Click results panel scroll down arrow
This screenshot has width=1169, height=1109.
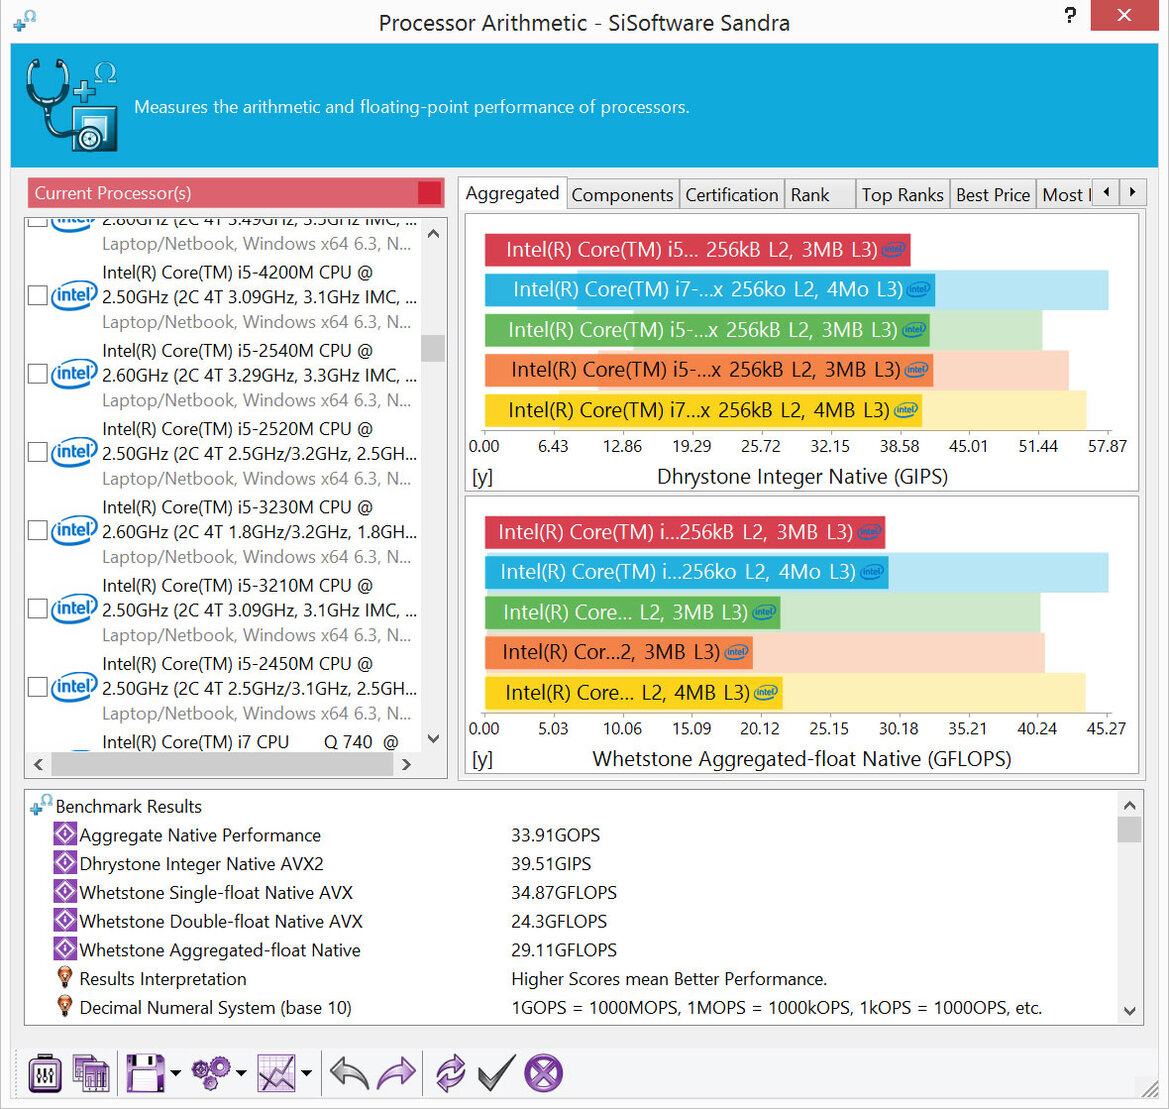coord(1129,1011)
